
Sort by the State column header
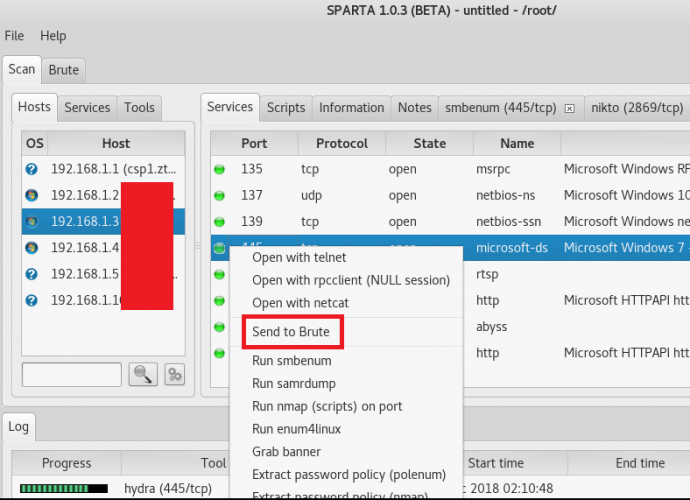click(429, 143)
